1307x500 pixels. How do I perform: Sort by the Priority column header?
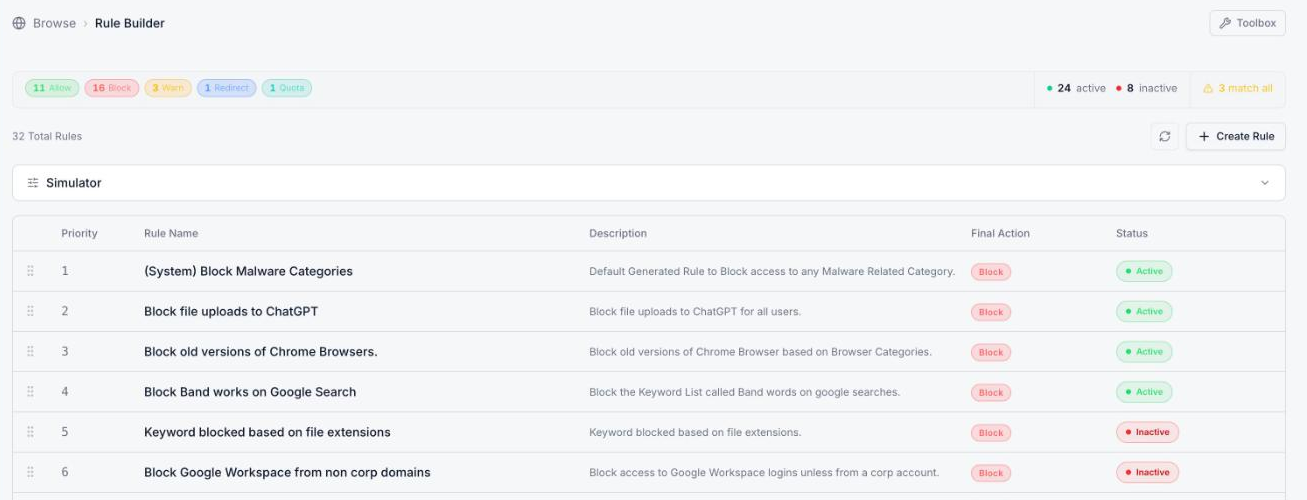point(79,233)
